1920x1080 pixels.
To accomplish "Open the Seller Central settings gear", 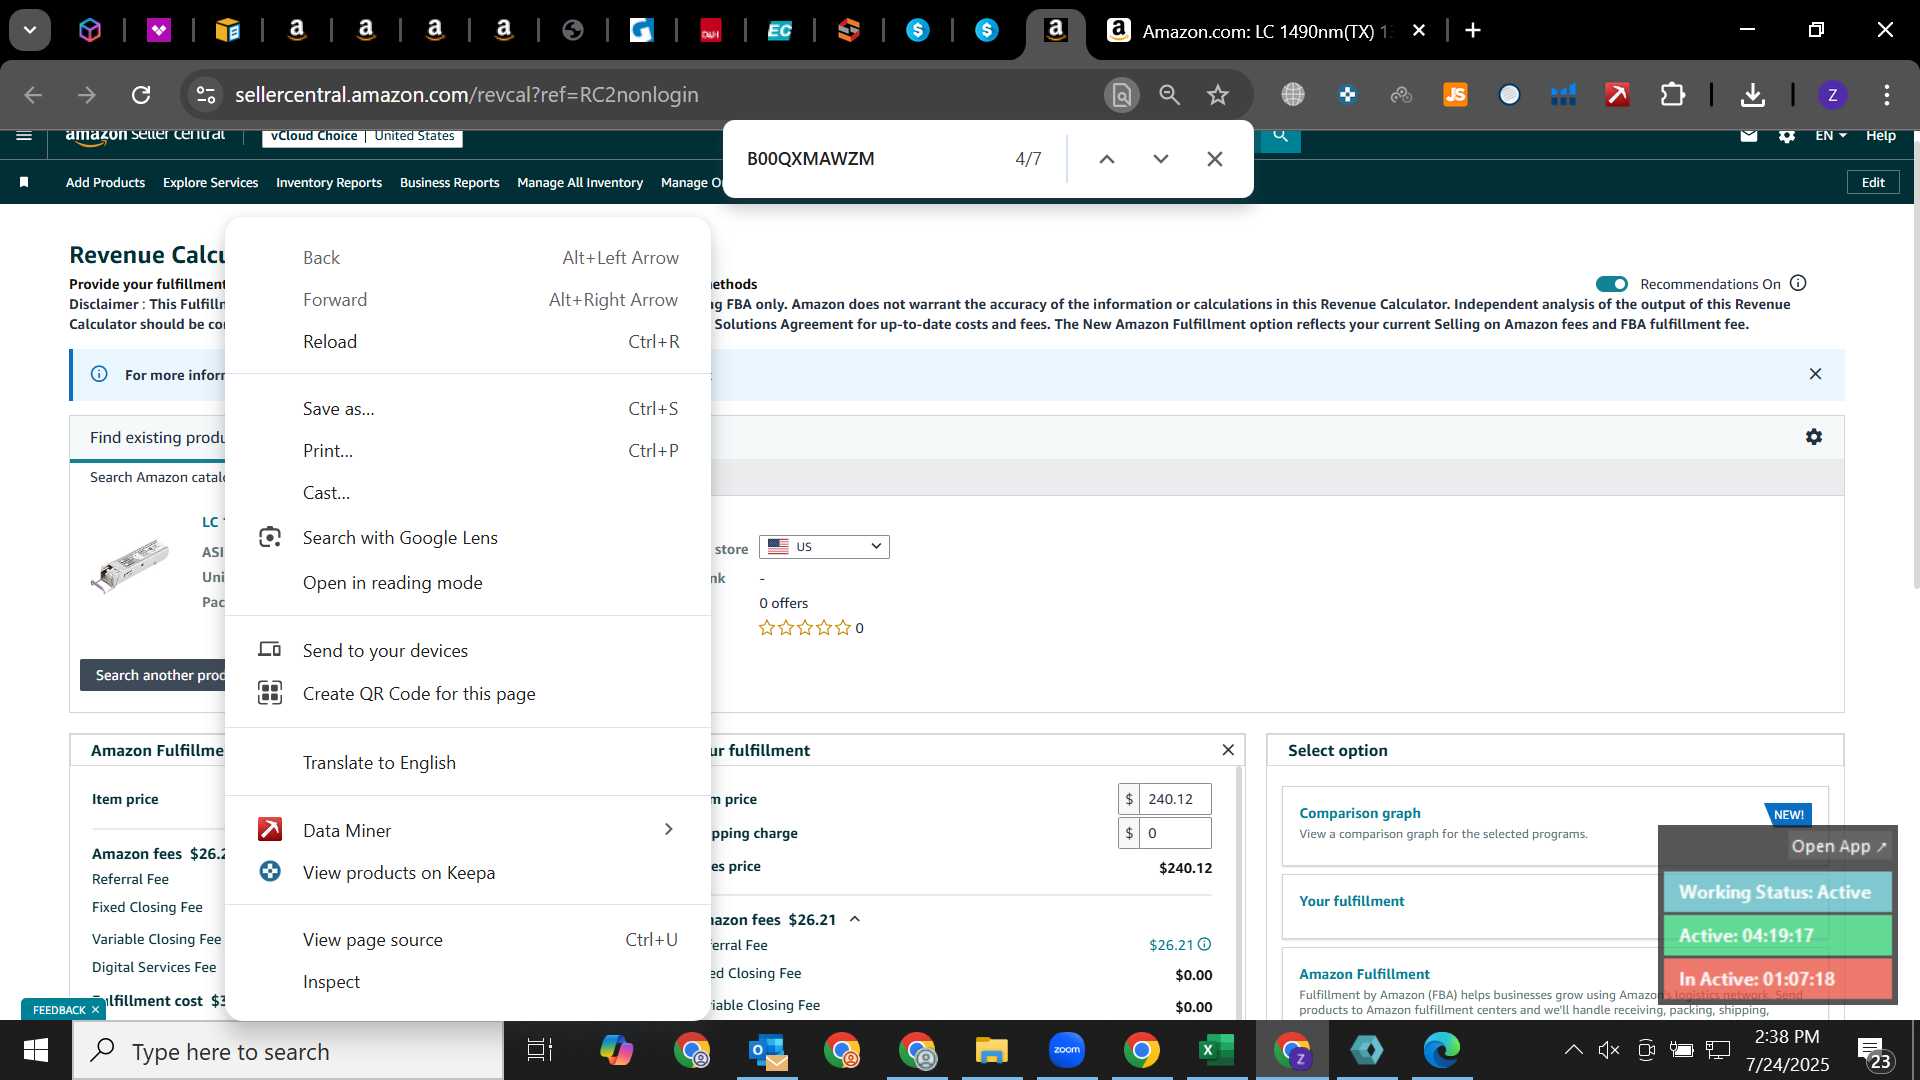I will (x=1787, y=135).
